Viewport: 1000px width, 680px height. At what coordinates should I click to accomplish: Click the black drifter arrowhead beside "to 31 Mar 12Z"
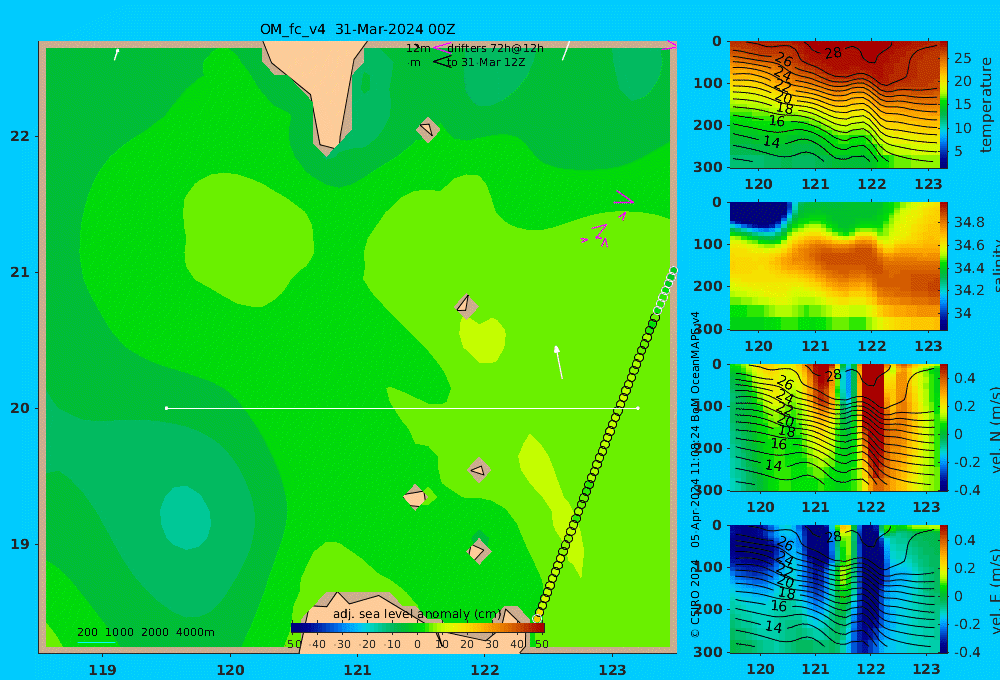click(441, 62)
